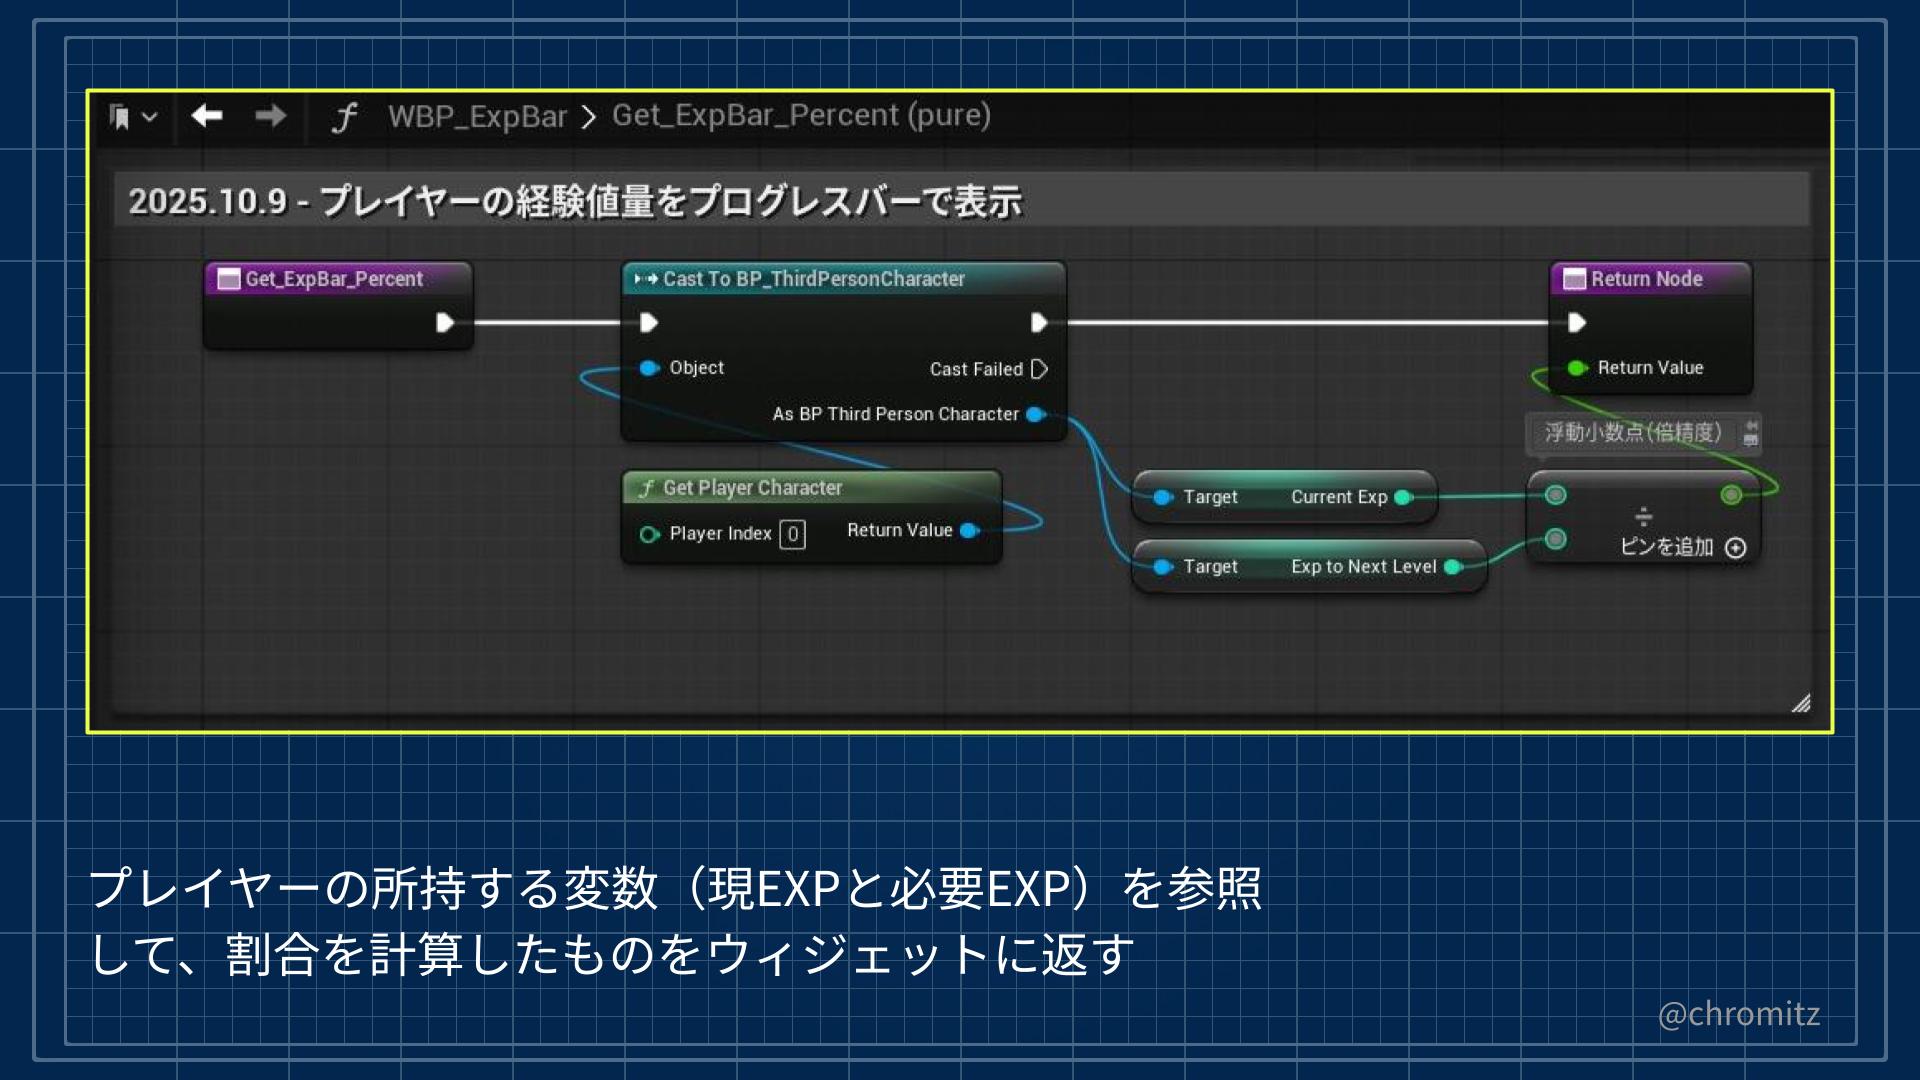Click the Object input pin
Viewport: 1920px width, 1080px height.
tap(649, 368)
